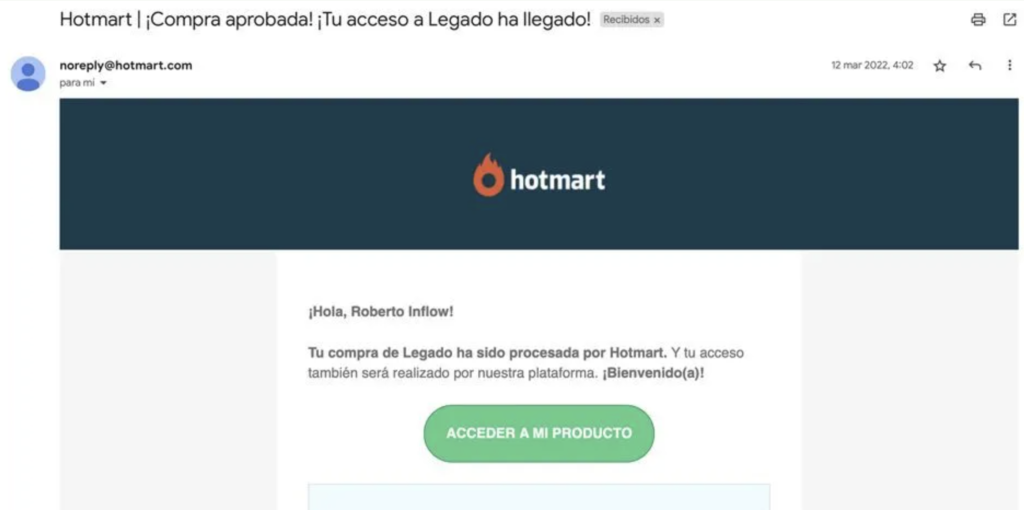Click the green ACCEDER A MI PRODUCTO button
The image size is (1024, 510).
pyautogui.click(x=539, y=433)
